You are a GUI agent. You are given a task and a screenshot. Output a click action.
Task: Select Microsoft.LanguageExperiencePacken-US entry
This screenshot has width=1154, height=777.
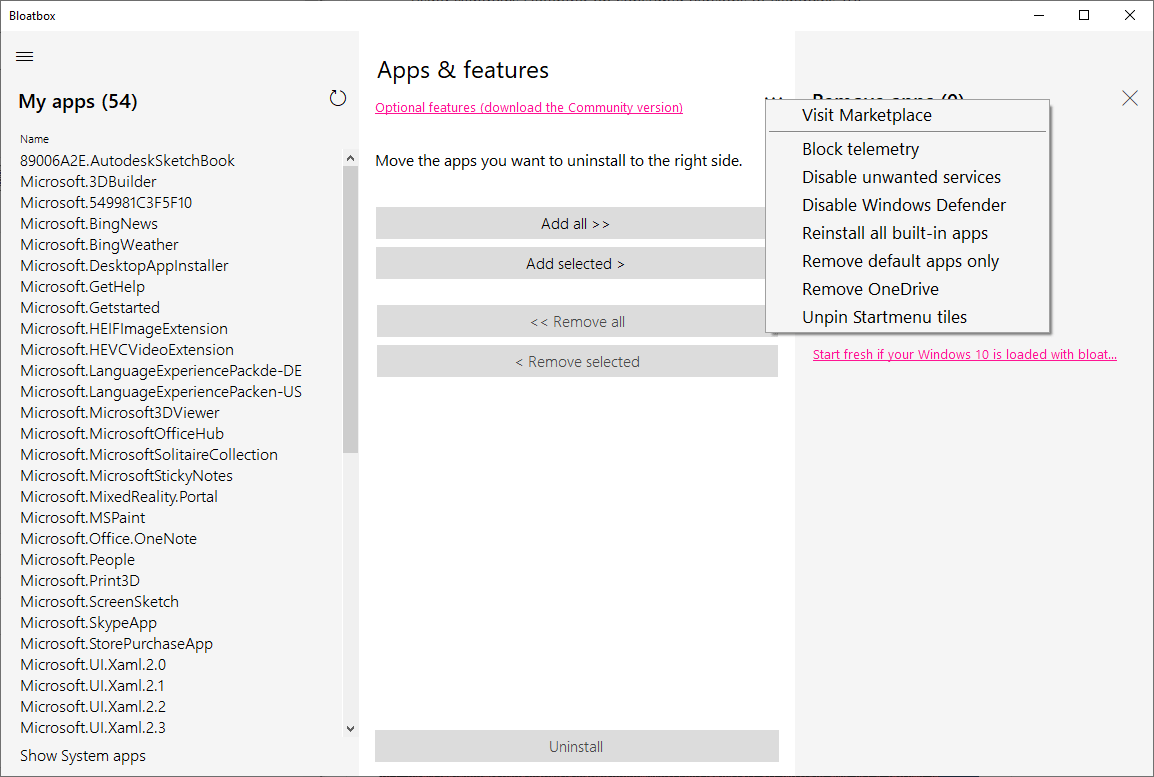tap(161, 391)
